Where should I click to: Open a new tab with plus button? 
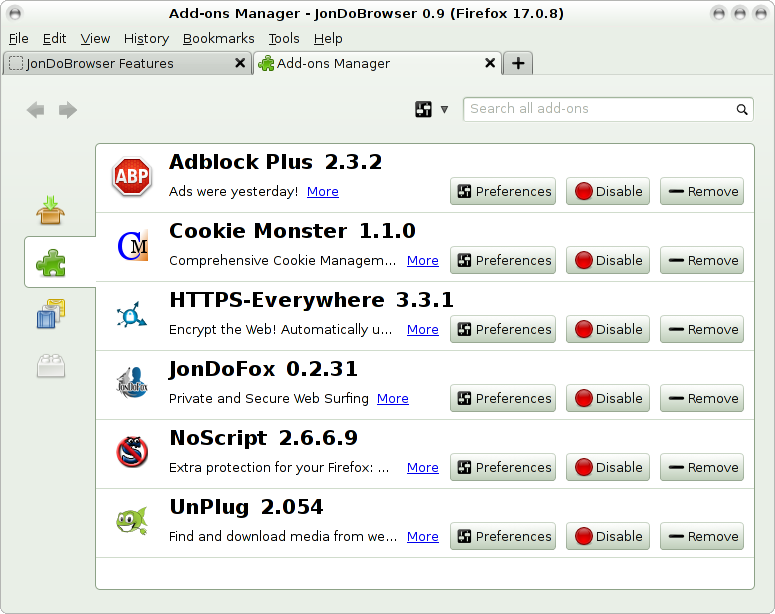click(x=517, y=63)
